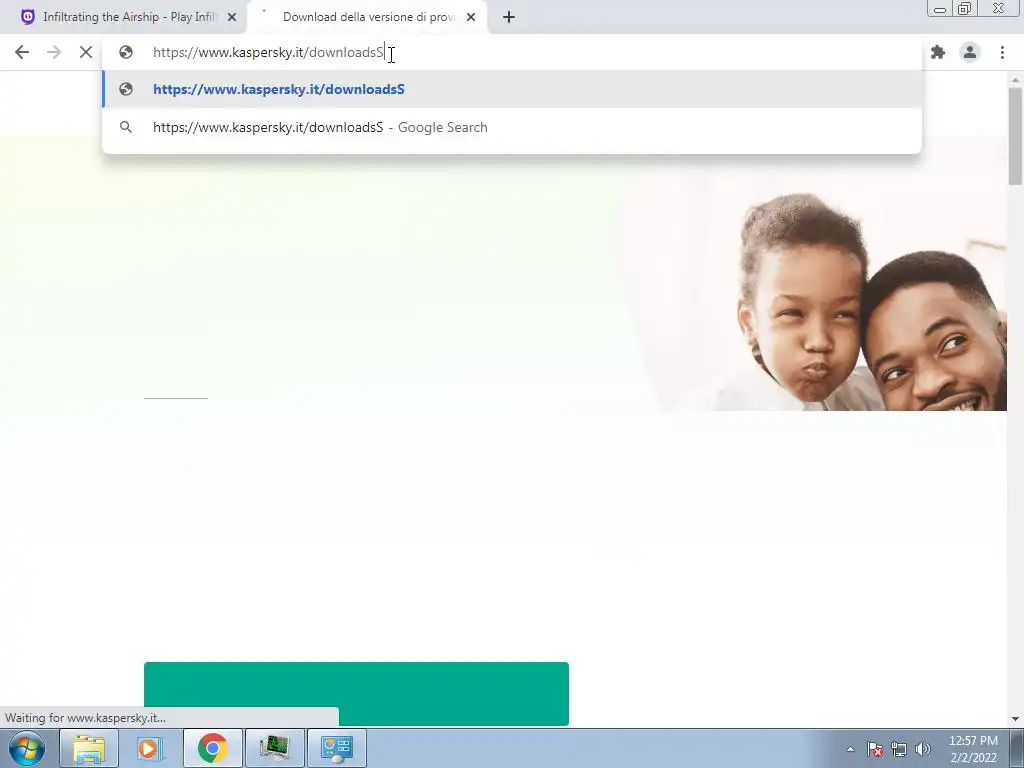Image resolution: width=1024 pixels, height=768 pixels.
Task: Launch Windows Media Player from the taskbar
Action: click(x=150, y=748)
